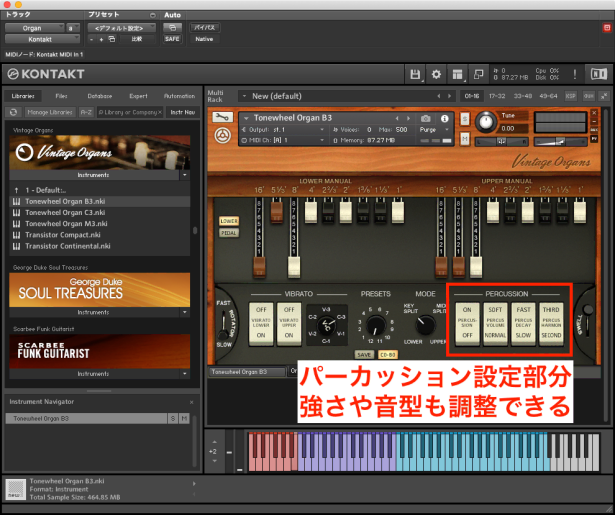
Task: Click the PEDAL button
Action: click(229, 233)
